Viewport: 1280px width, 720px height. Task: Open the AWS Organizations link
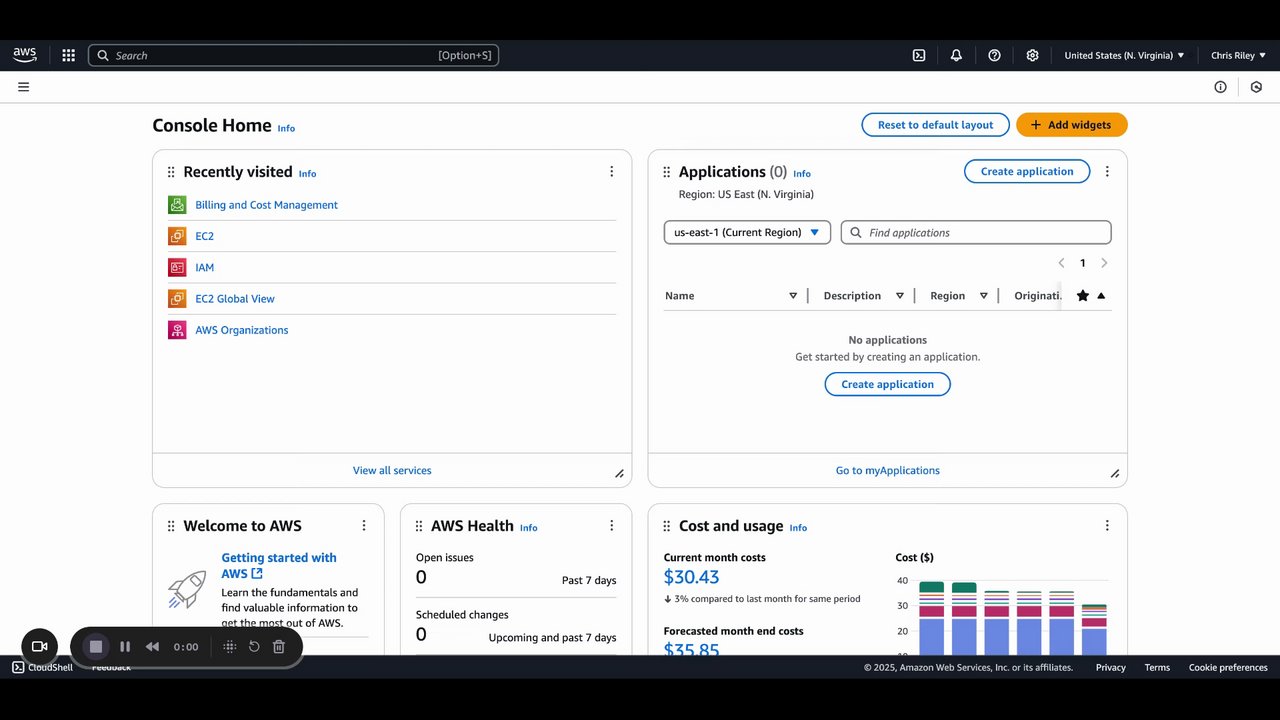tap(242, 330)
